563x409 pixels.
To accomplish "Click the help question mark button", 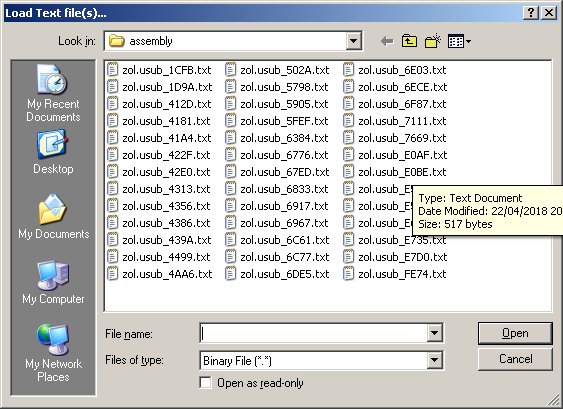I will 531,13.
